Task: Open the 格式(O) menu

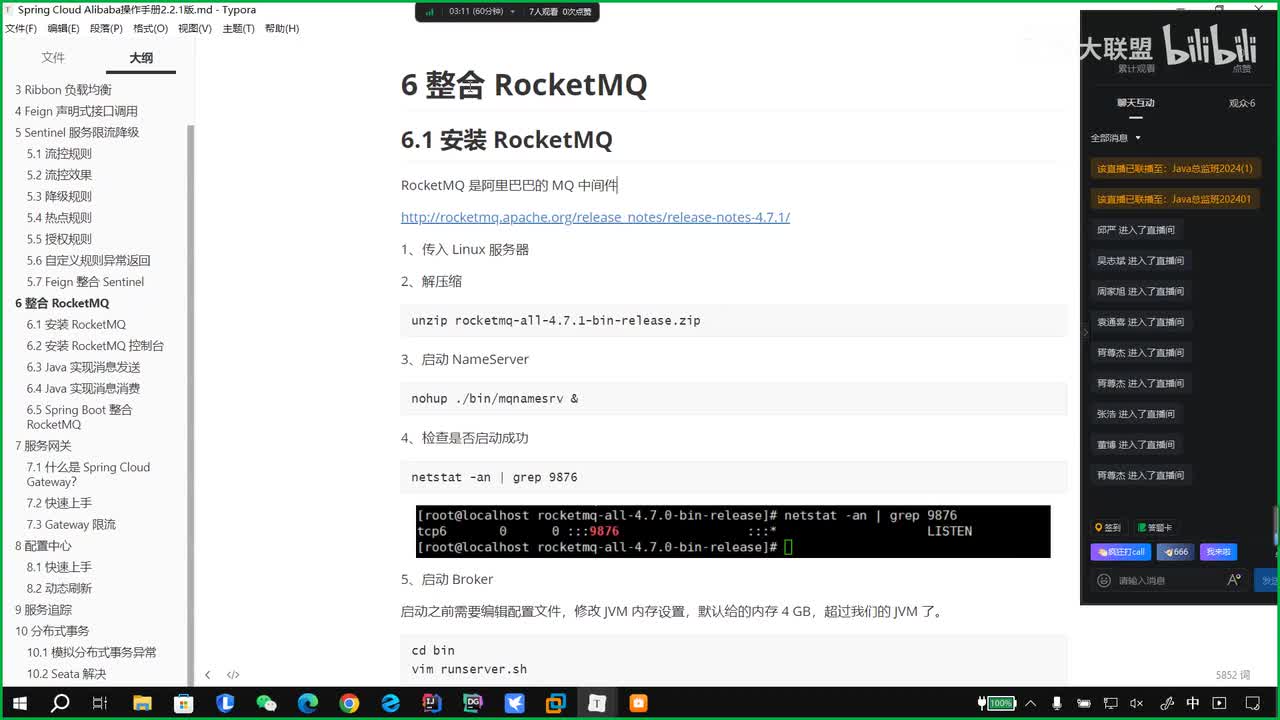Action: pyautogui.click(x=151, y=28)
